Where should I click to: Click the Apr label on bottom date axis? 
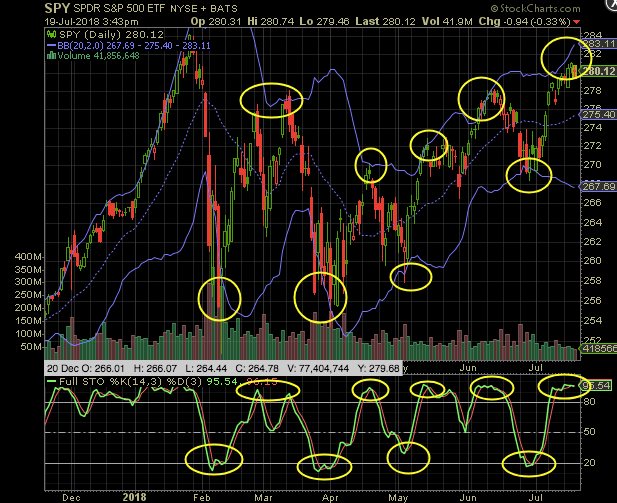pyautogui.click(x=330, y=497)
